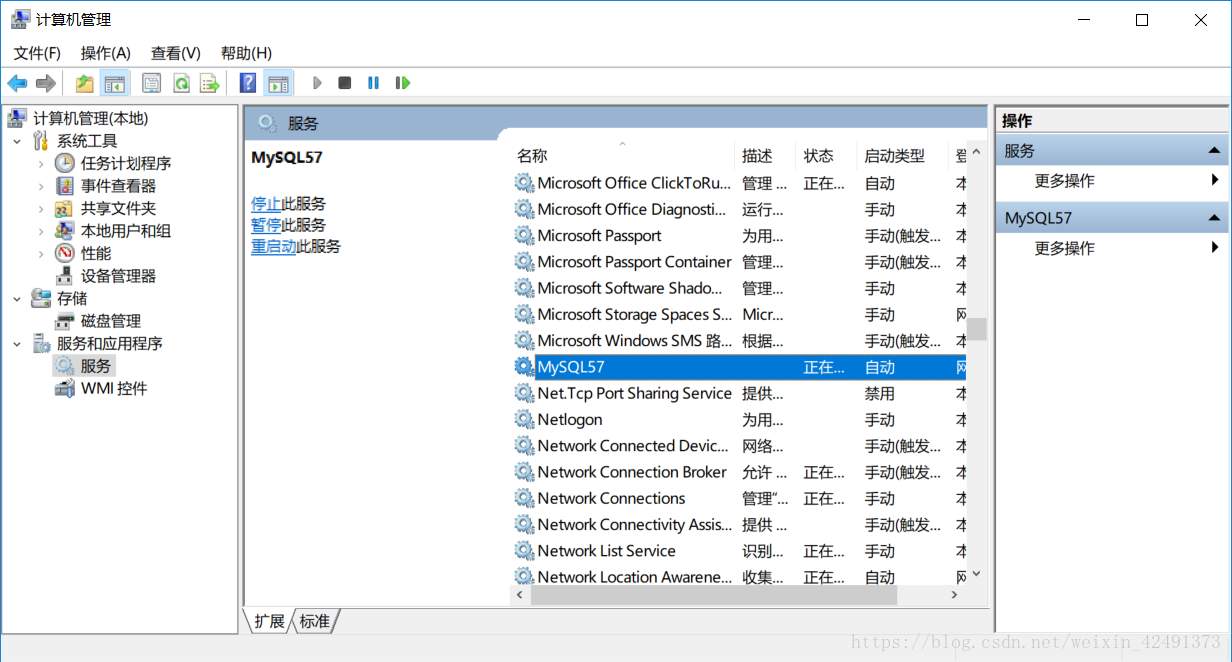Click the 重启动 this service link
This screenshot has height=662, width=1232.
click(273, 246)
